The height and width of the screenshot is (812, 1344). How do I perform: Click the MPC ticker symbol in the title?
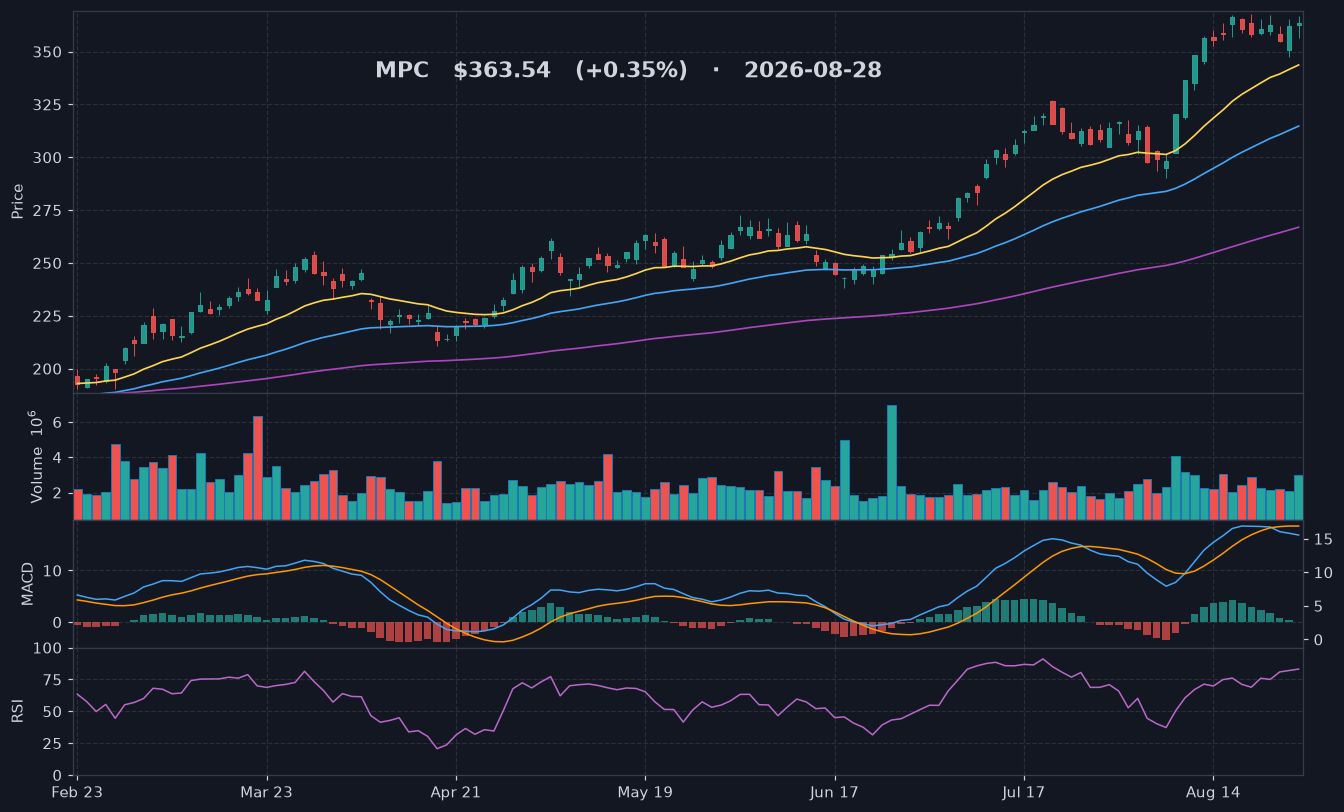(402, 70)
